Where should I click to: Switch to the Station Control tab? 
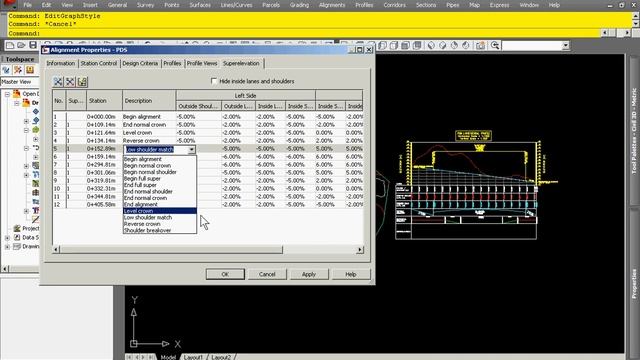coord(99,63)
